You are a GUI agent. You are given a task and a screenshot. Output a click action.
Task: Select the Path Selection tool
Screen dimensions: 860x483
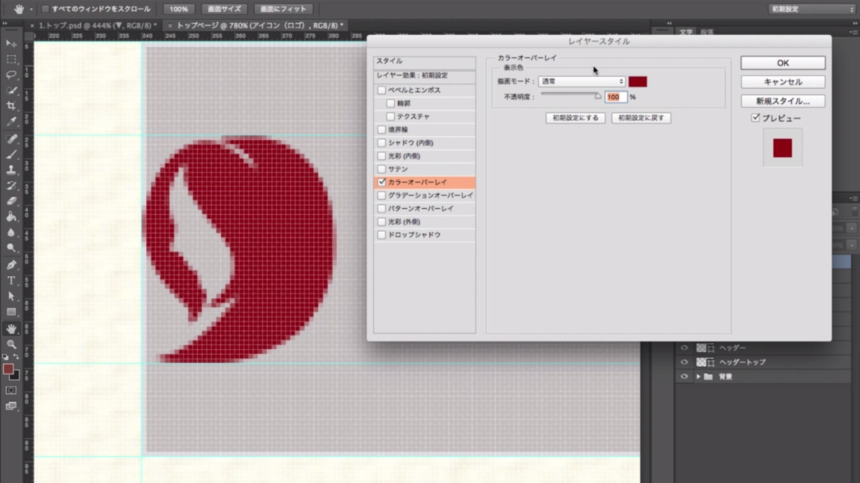point(11,296)
